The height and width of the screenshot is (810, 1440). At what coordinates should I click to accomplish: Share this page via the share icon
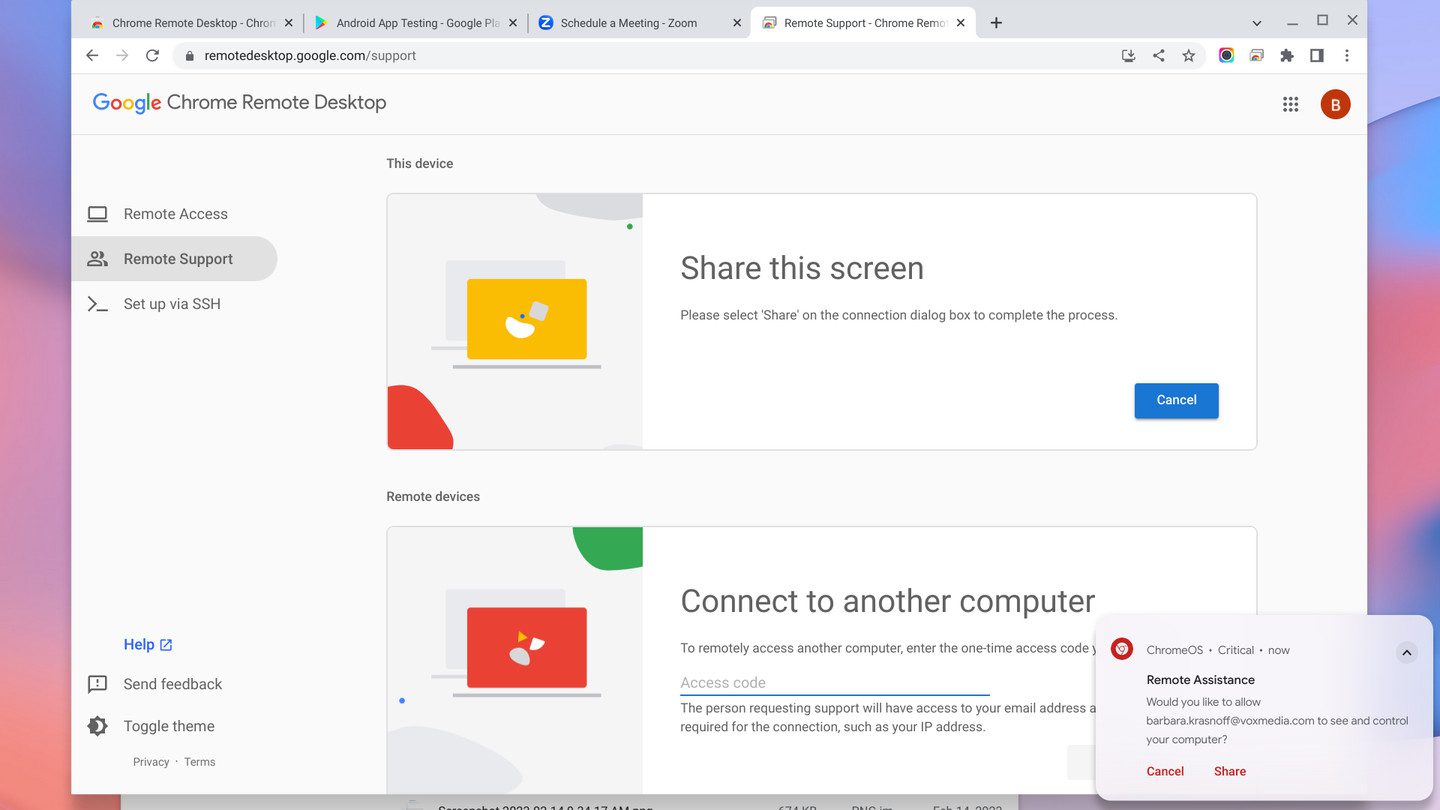point(1158,56)
